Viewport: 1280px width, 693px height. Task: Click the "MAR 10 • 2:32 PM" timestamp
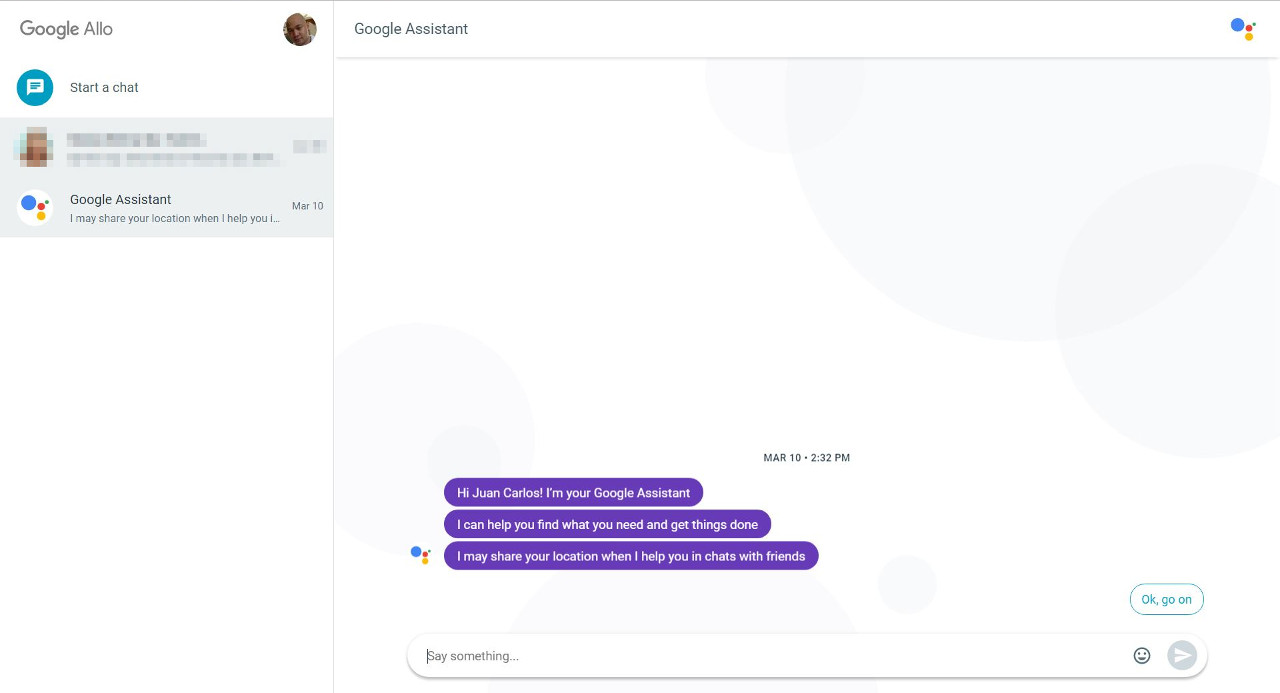(806, 458)
